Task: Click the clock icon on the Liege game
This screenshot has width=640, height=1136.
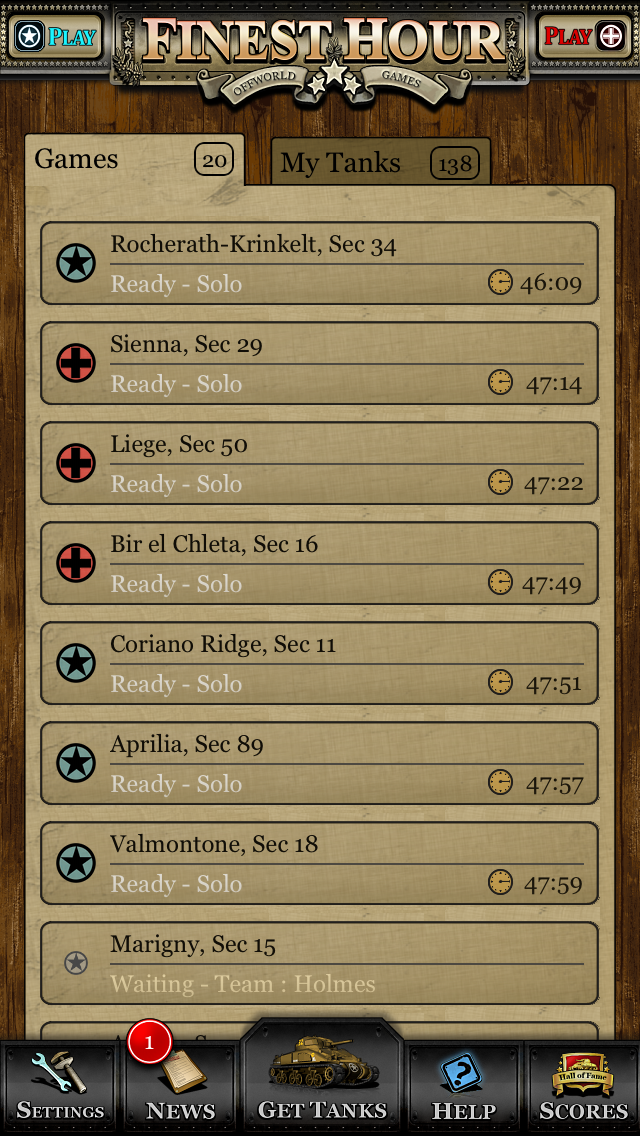Action: [x=500, y=483]
